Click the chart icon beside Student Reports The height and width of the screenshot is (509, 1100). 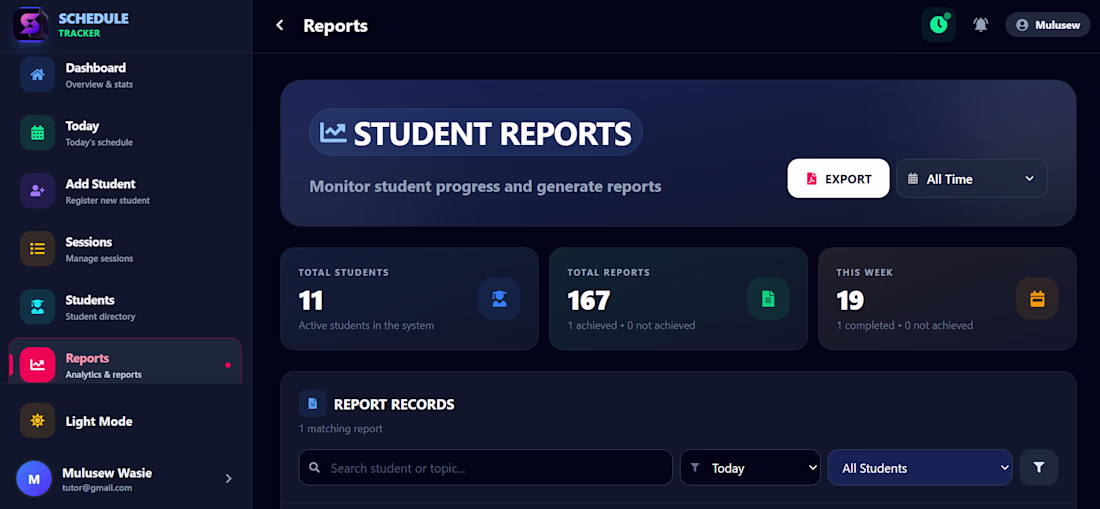(x=333, y=132)
